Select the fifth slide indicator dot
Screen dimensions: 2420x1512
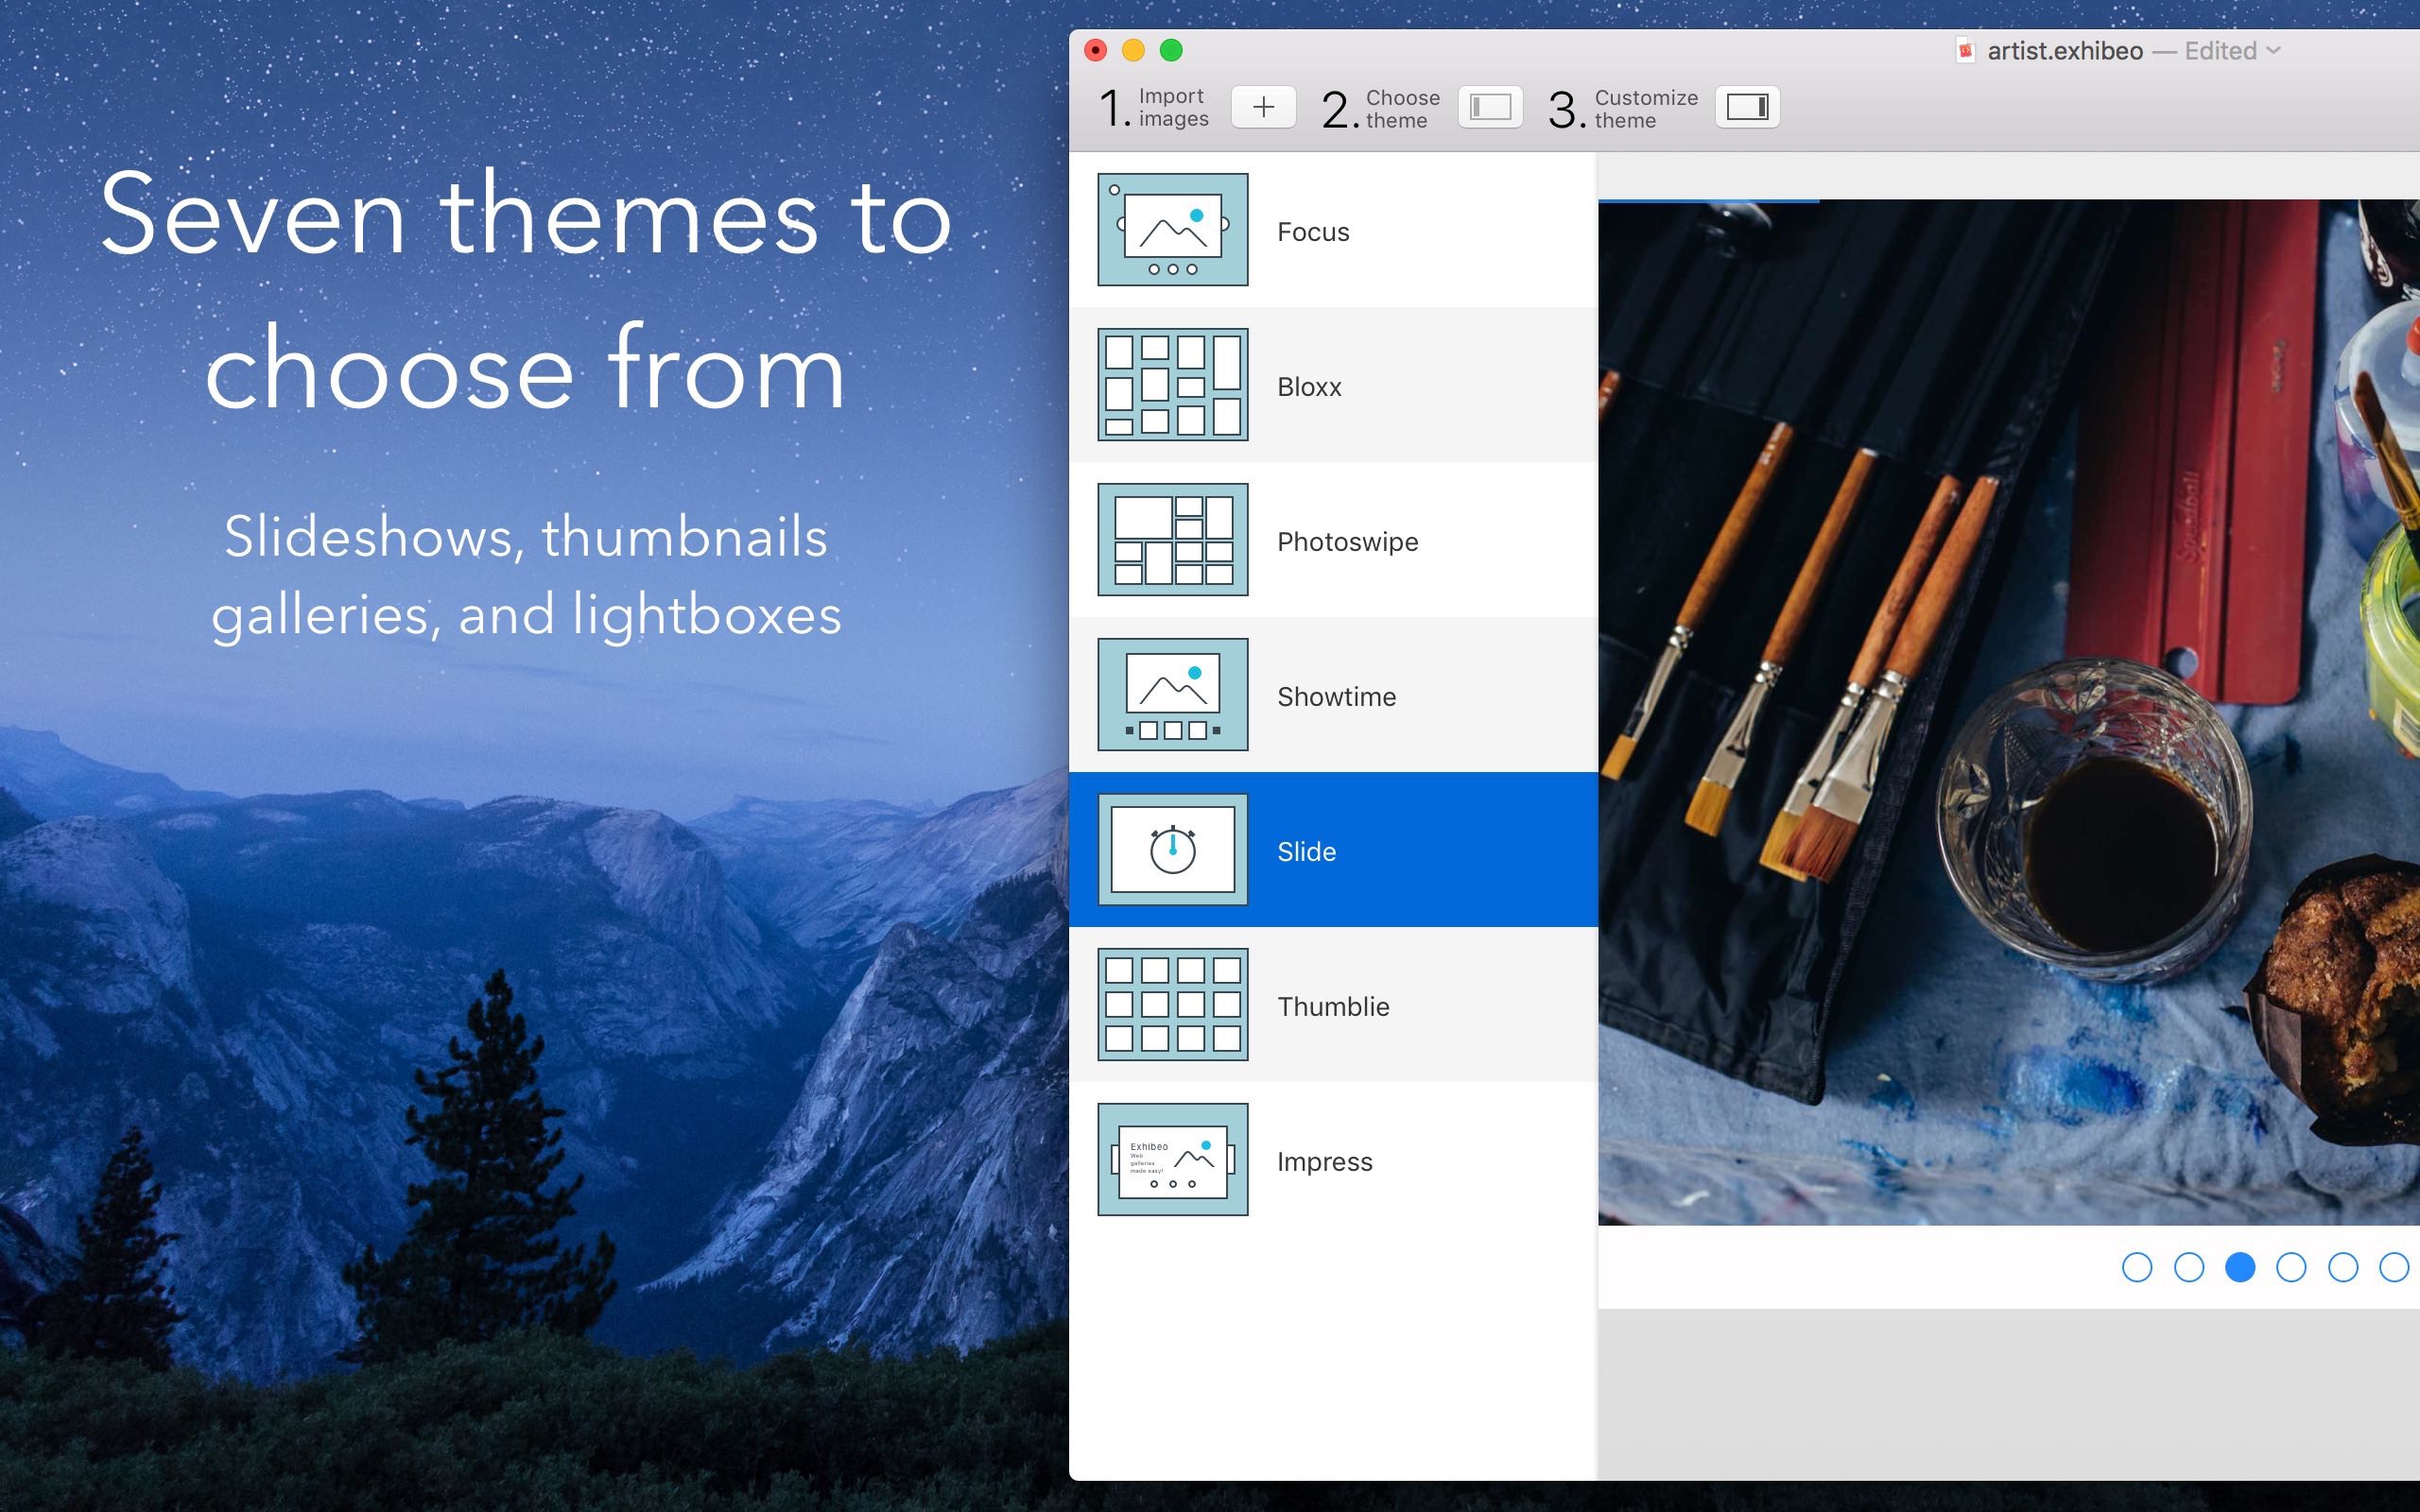[x=2343, y=1267]
